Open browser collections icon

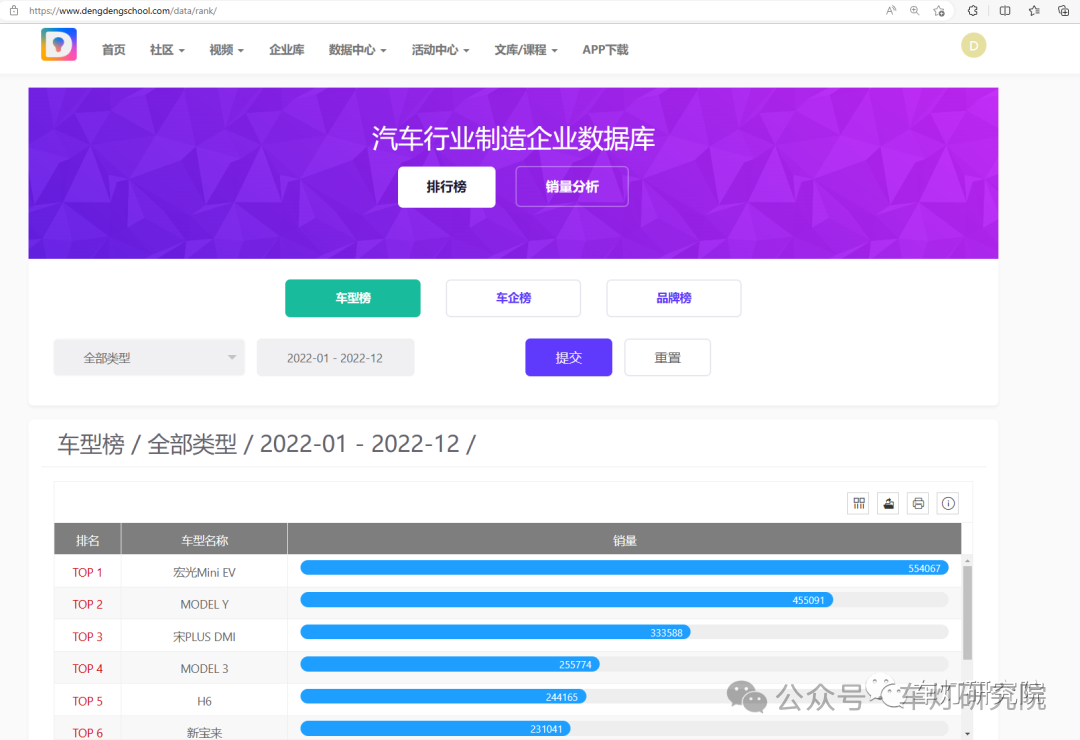click(1063, 10)
